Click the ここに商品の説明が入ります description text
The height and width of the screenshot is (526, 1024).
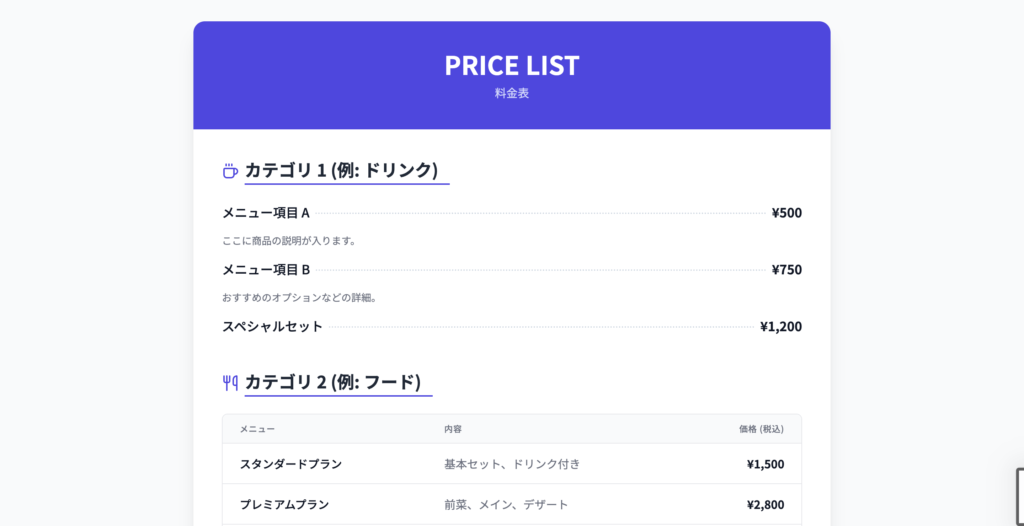[x=289, y=241]
